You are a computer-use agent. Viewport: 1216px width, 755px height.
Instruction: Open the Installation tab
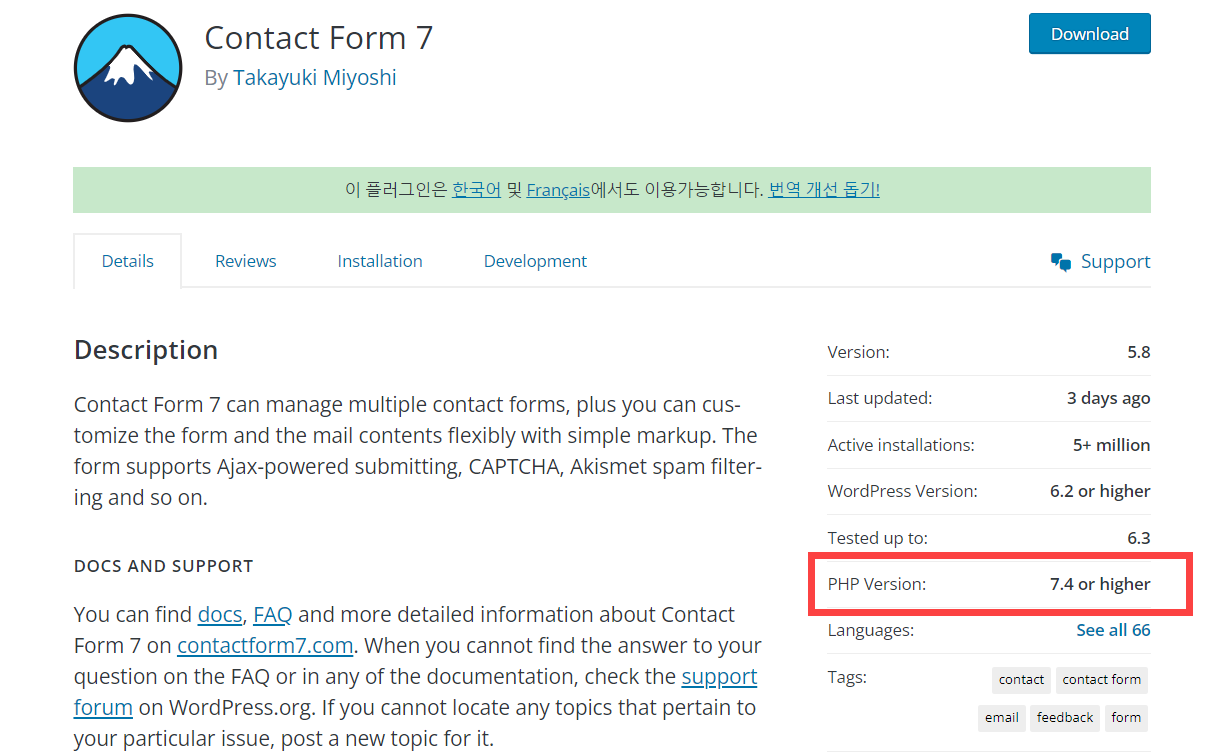(380, 260)
